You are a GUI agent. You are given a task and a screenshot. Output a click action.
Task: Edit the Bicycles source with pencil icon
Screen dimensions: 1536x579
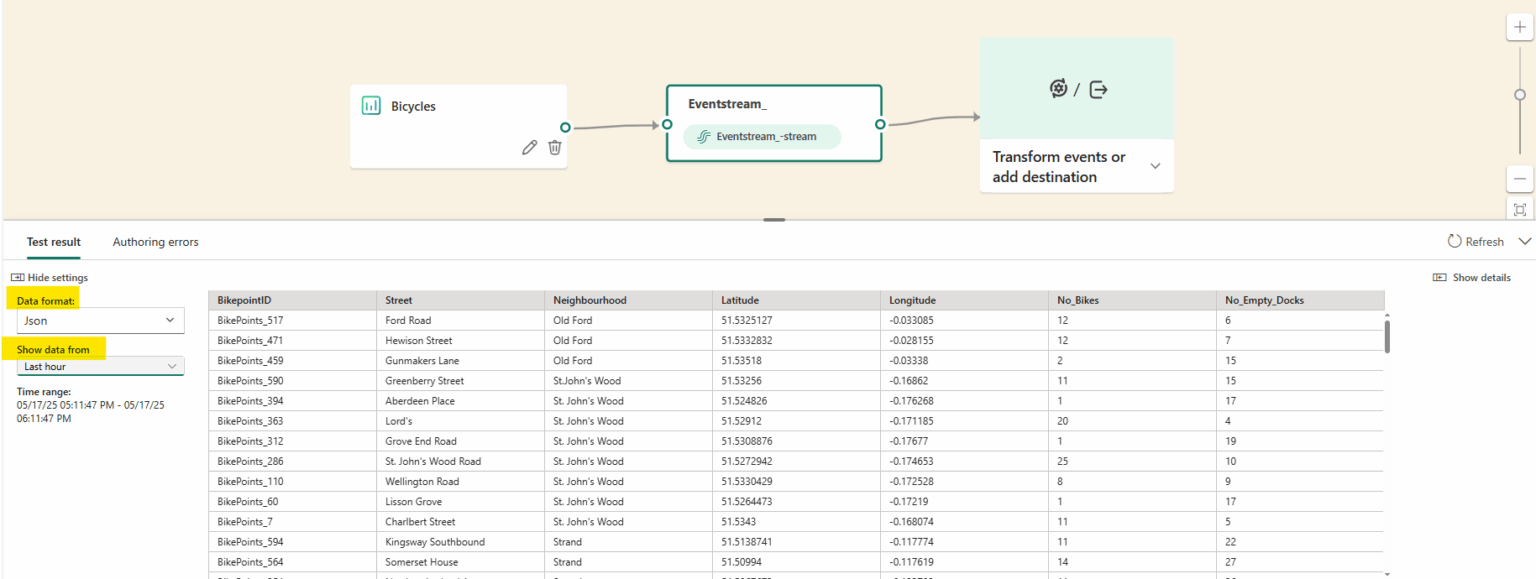pos(530,147)
